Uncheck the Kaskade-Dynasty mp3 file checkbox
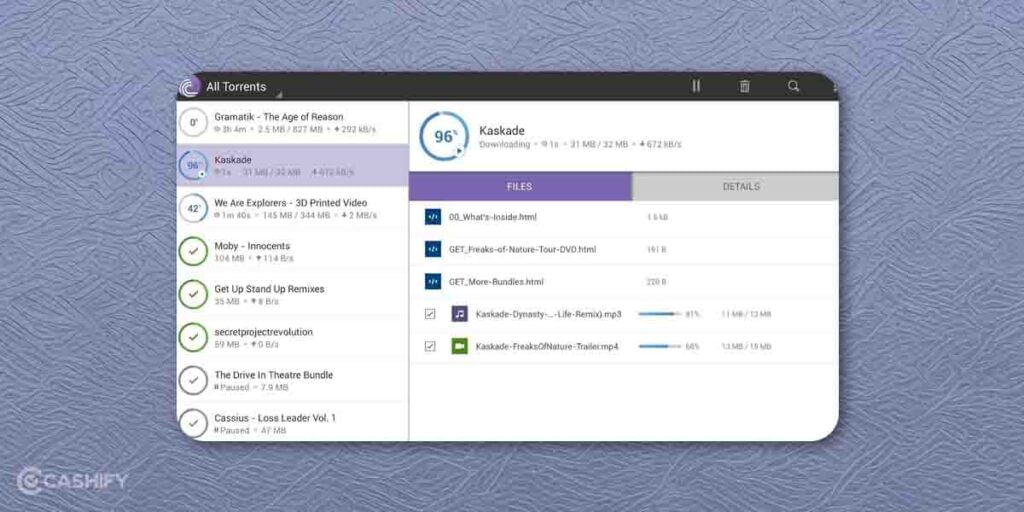The image size is (1024, 512). coord(430,314)
